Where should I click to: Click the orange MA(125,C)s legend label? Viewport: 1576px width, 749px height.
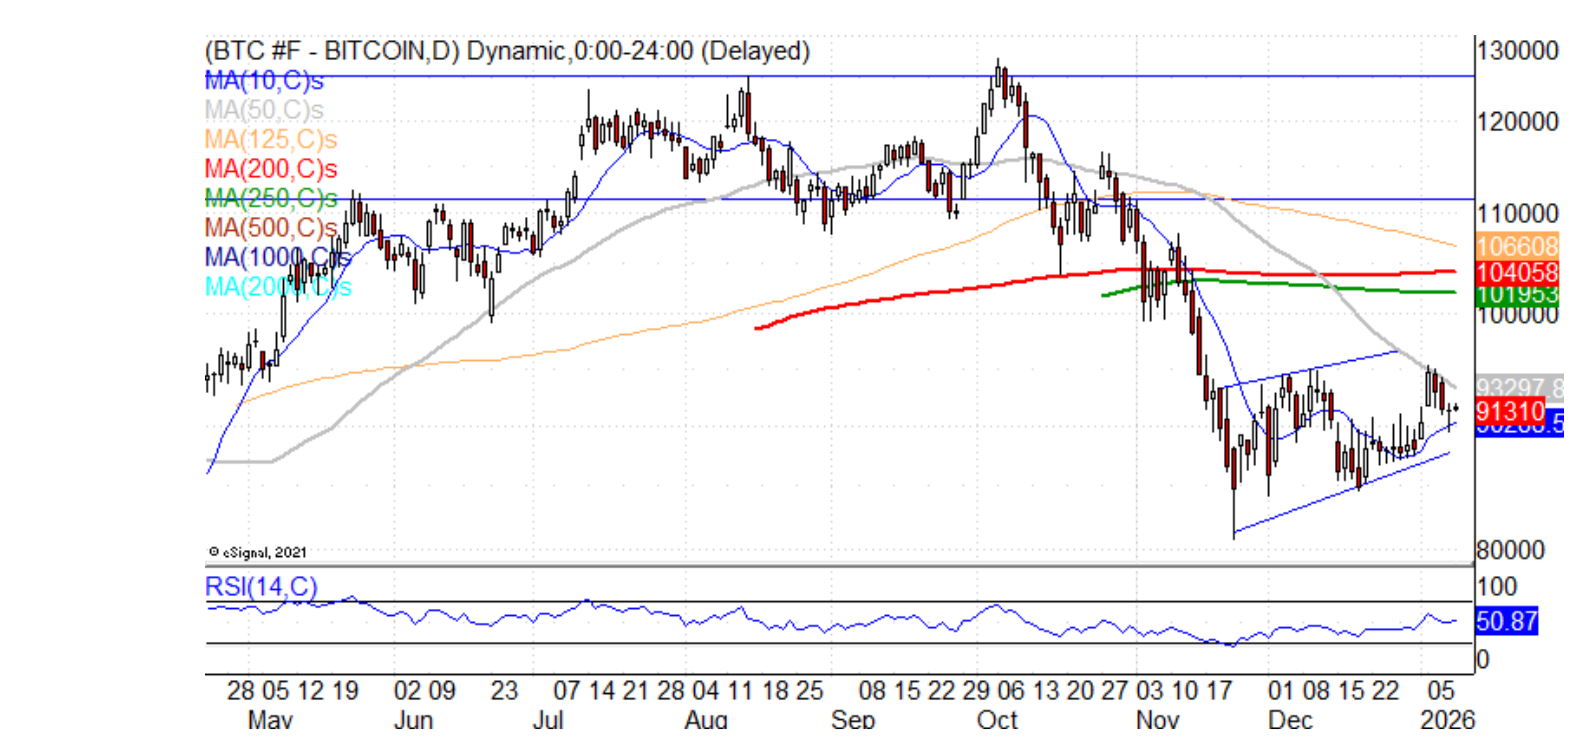[270, 140]
